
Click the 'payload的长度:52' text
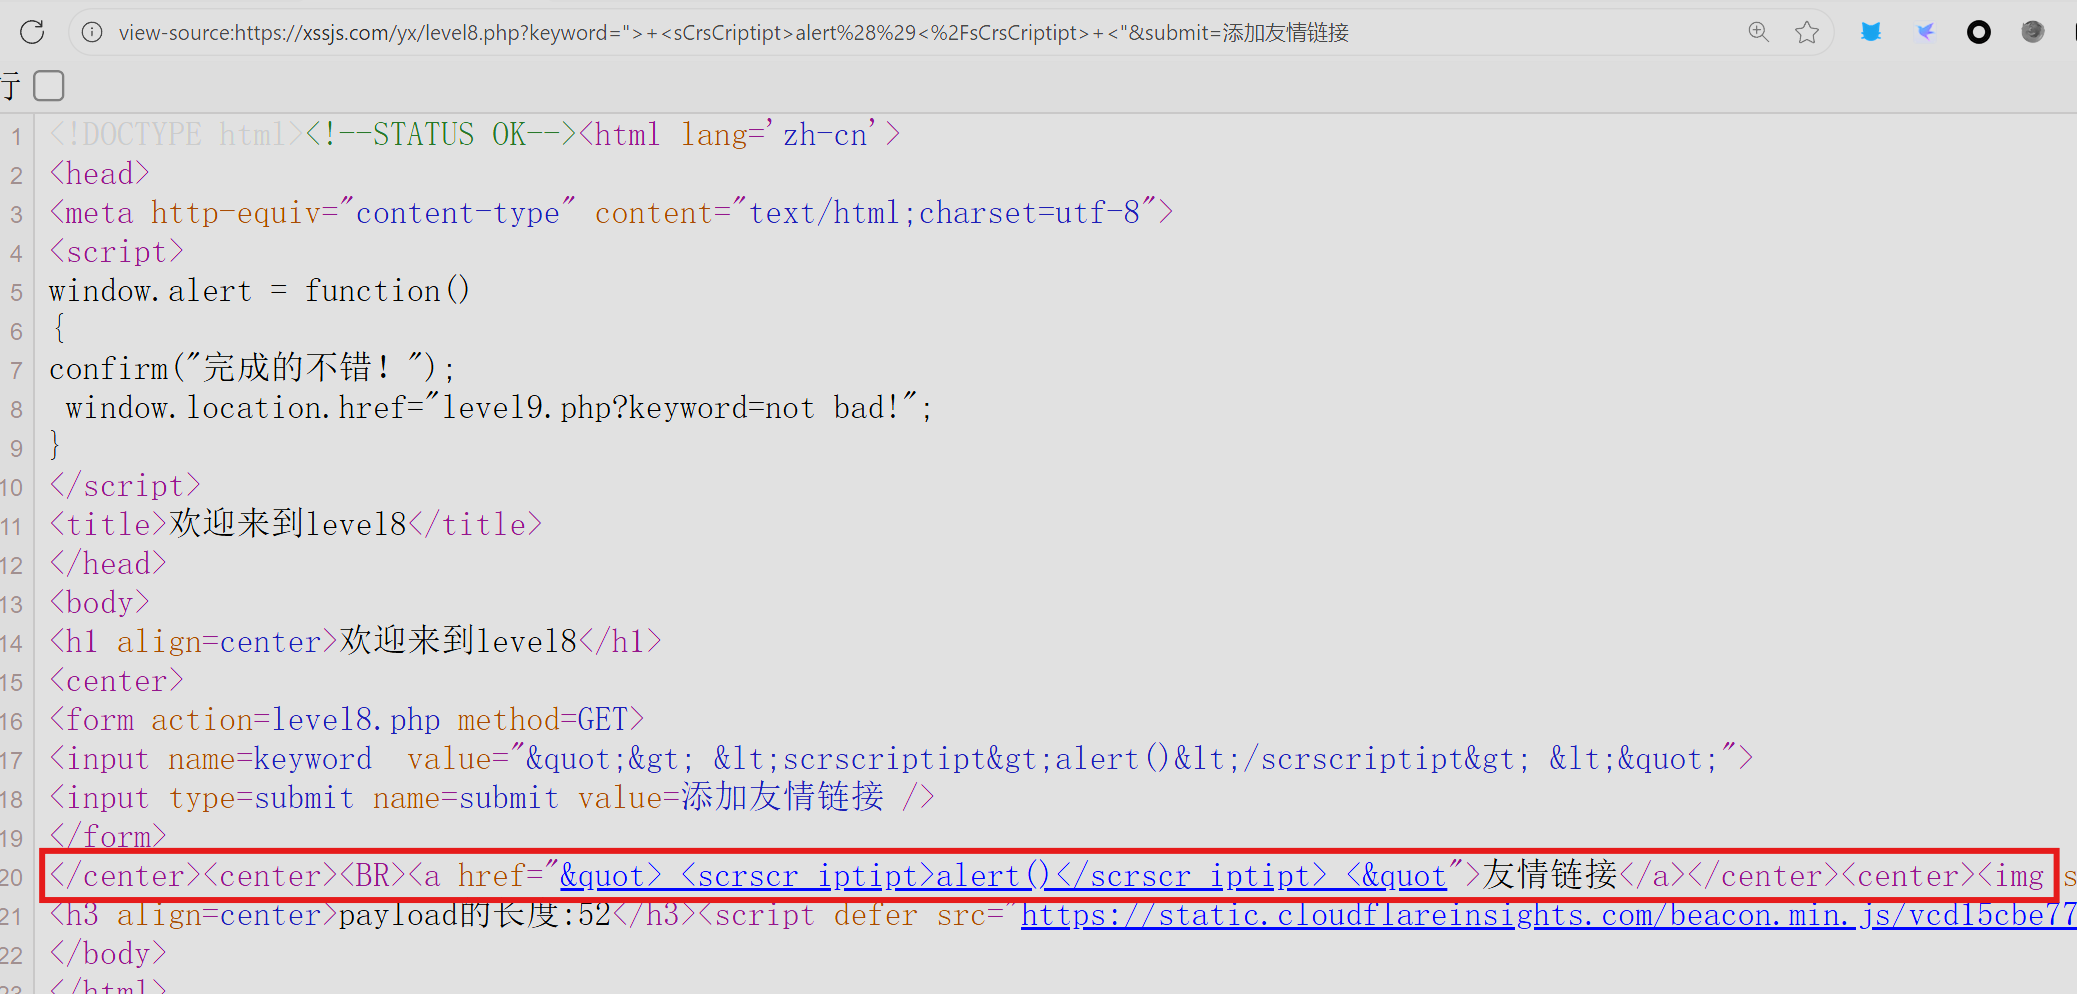[x=475, y=915]
